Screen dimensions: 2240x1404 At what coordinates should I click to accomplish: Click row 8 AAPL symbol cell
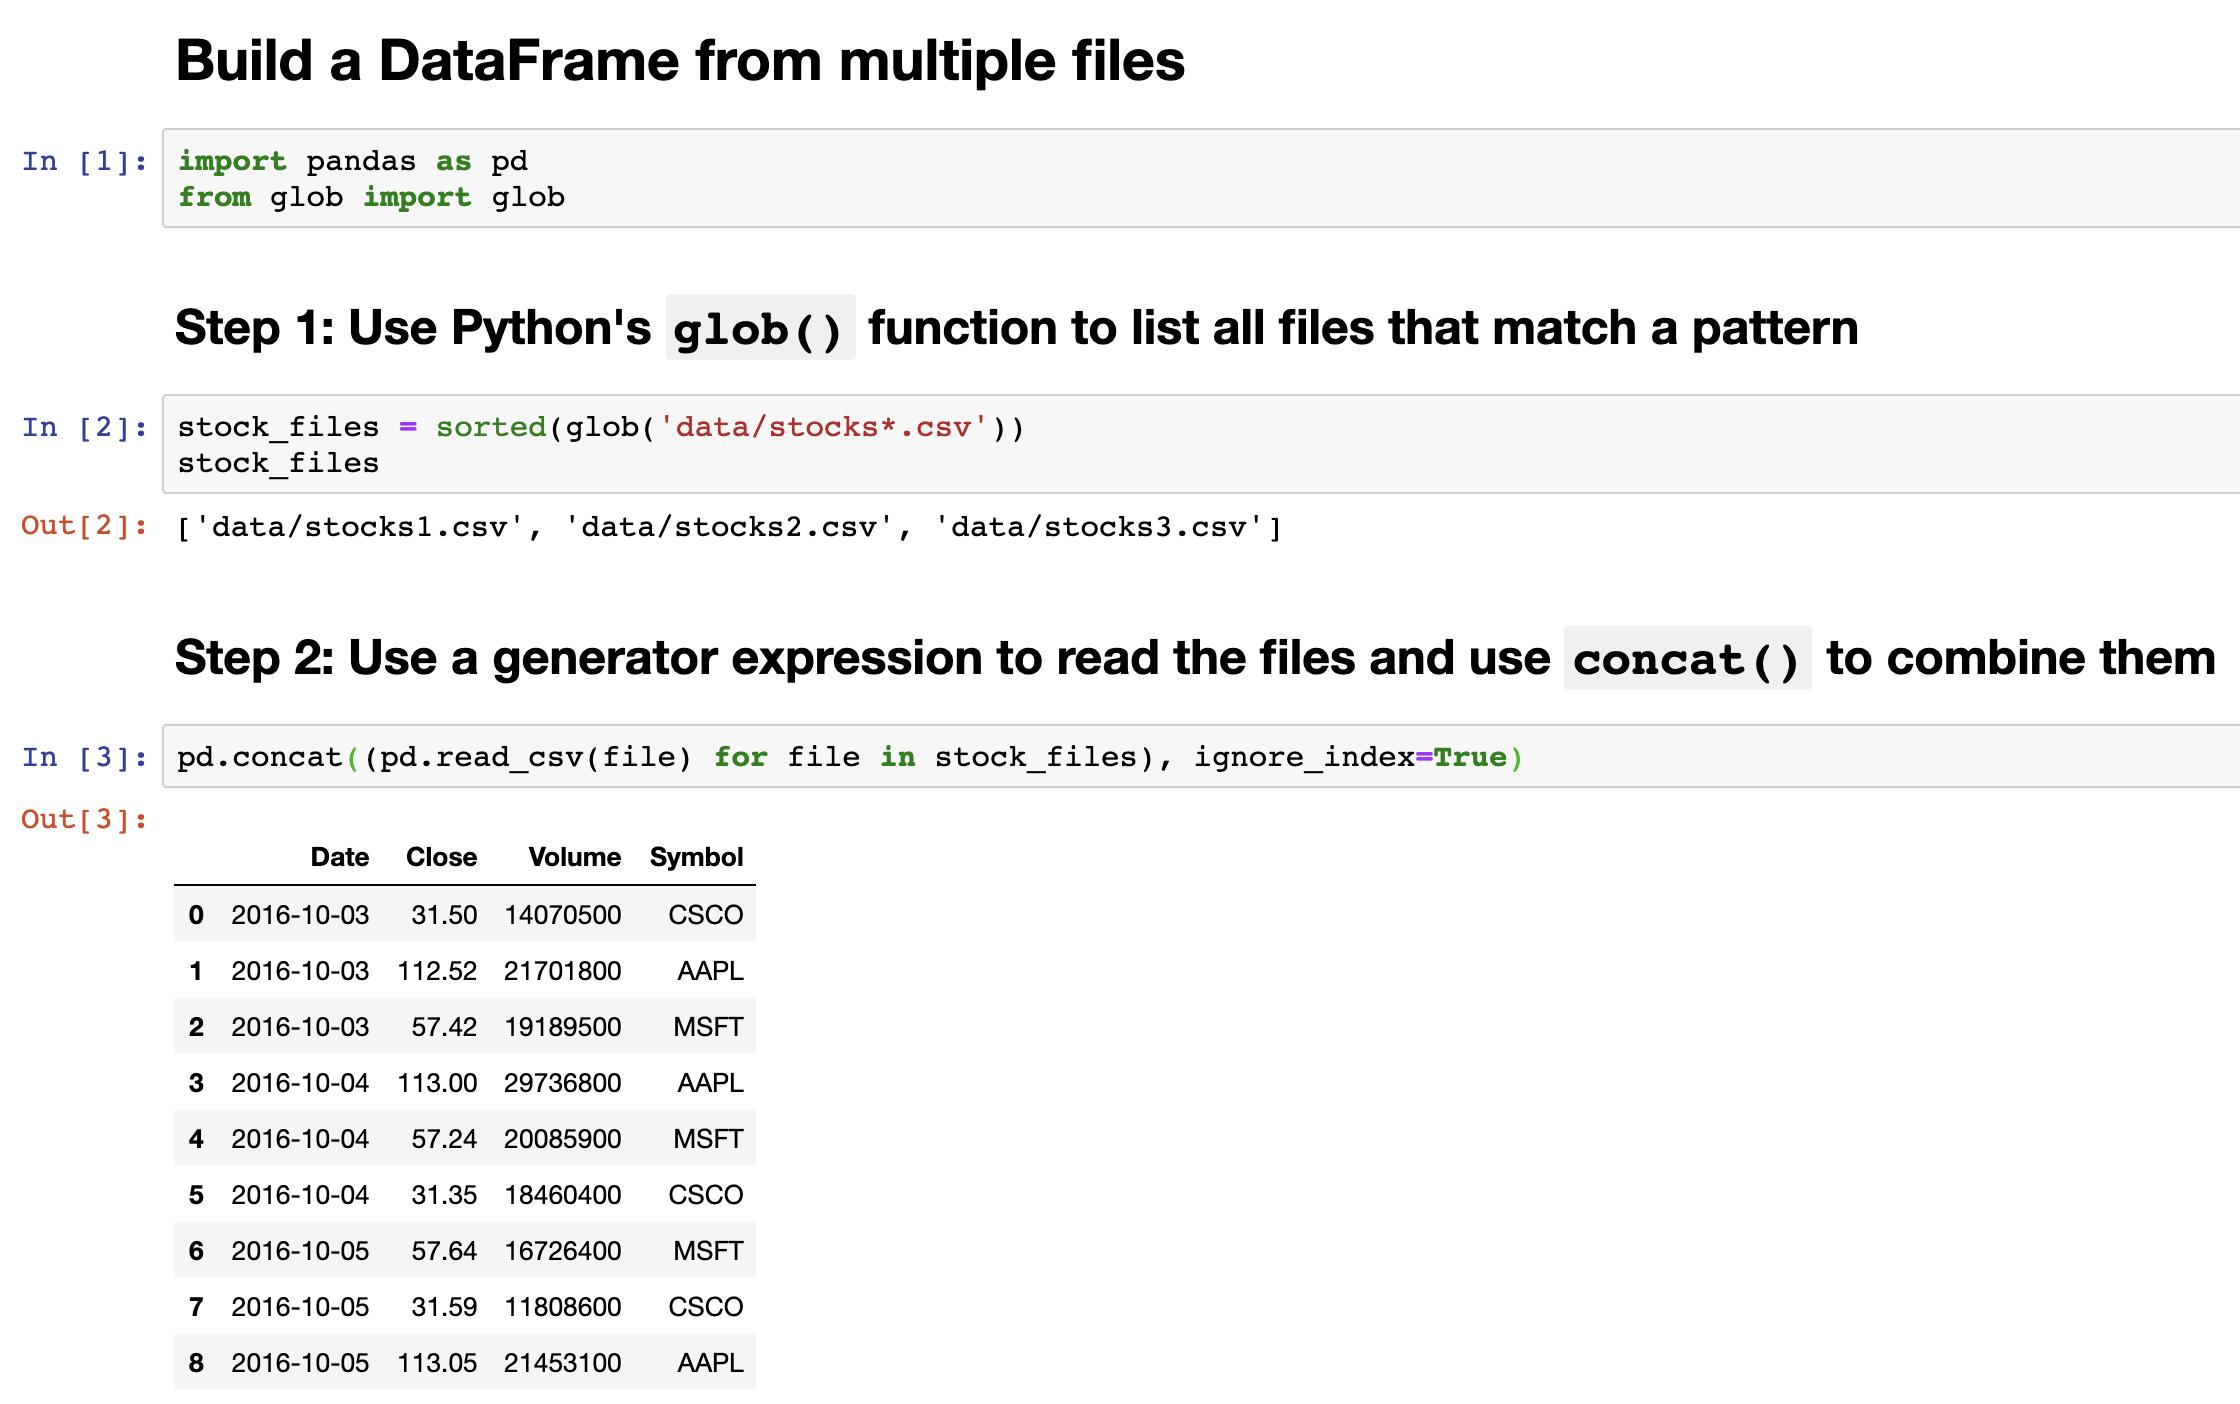pyautogui.click(x=709, y=1363)
